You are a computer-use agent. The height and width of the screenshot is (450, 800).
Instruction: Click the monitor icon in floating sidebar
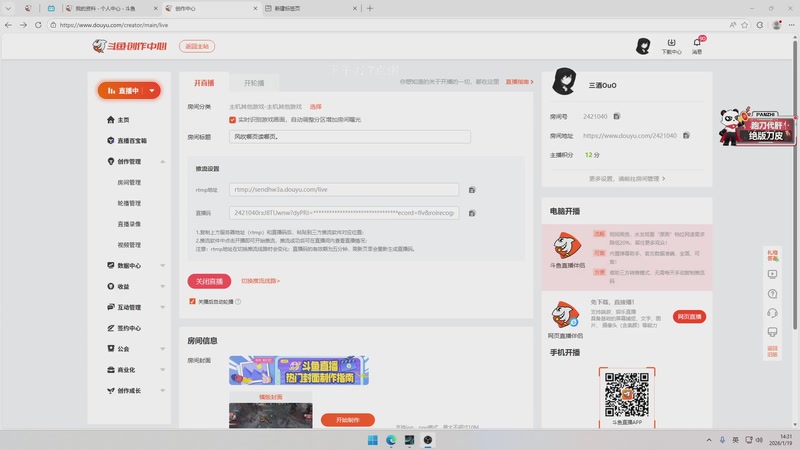tap(772, 332)
